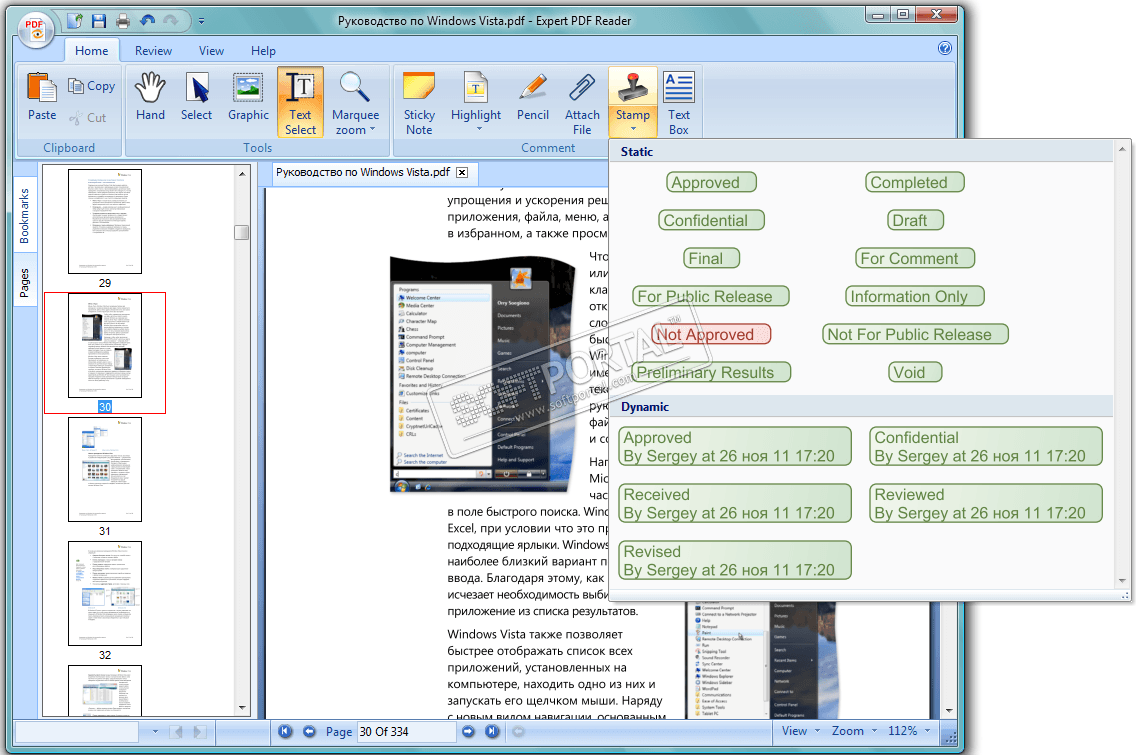
Task: Go to the next page
Action: click(x=468, y=731)
